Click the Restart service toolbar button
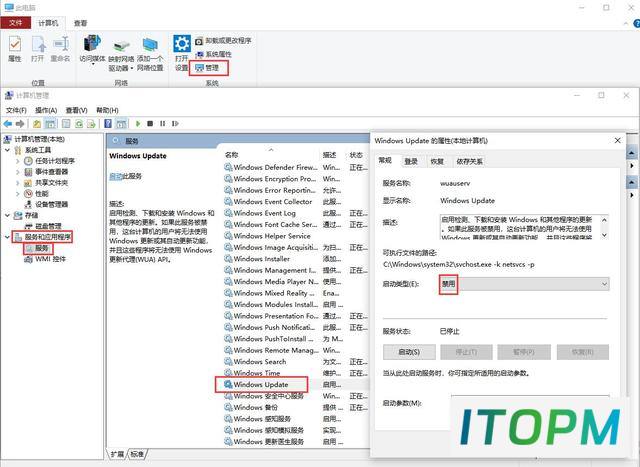The width and height of the screenshot is (640, 467). coord(175,123)
